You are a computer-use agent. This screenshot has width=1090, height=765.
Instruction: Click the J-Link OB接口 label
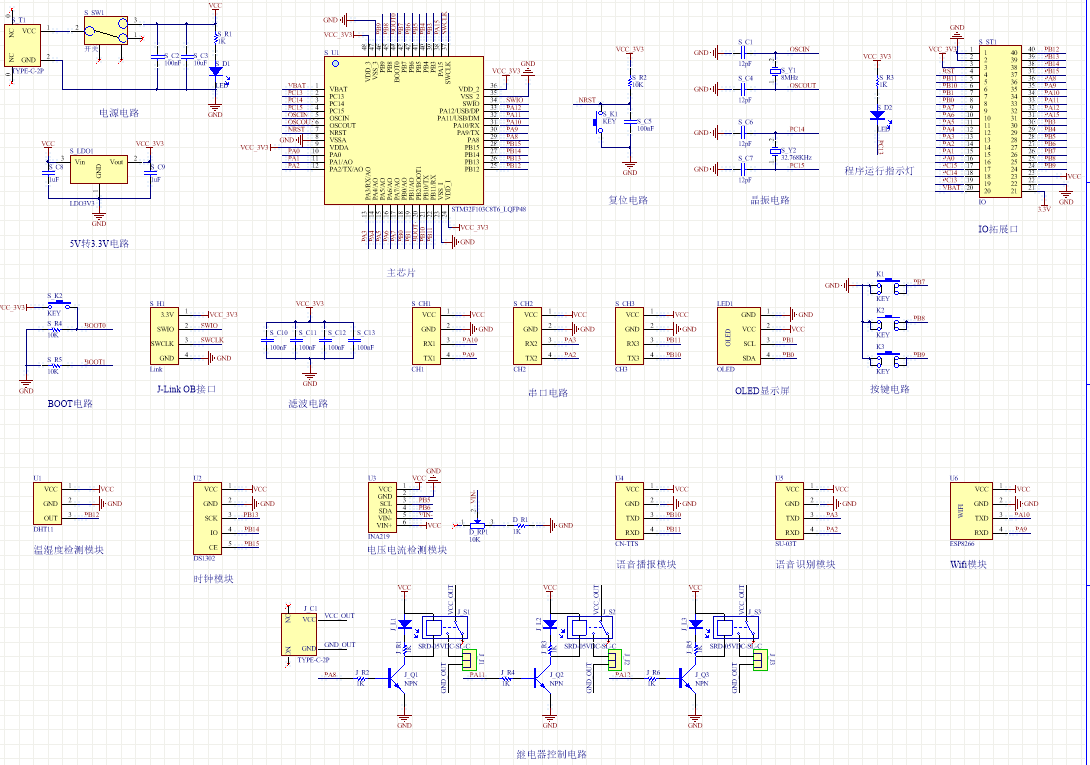coord(186,389)
